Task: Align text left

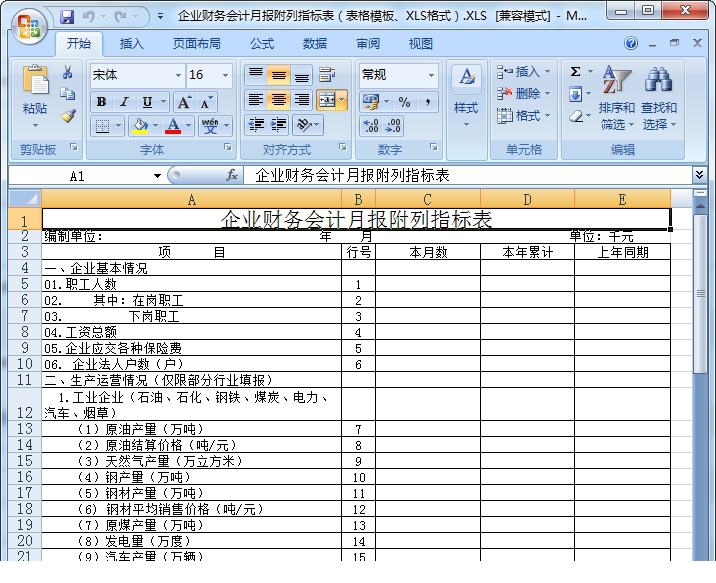Action: coord(256,100)
